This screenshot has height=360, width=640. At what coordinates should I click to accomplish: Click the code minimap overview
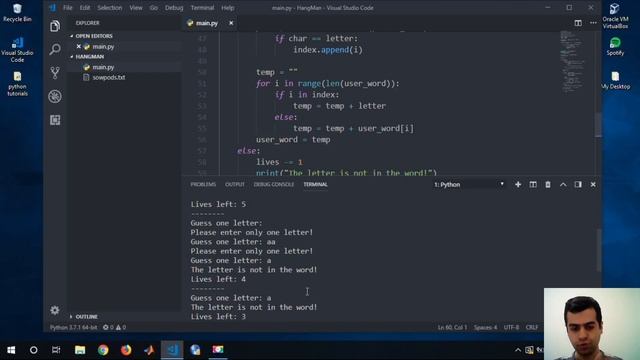[572, 61]
